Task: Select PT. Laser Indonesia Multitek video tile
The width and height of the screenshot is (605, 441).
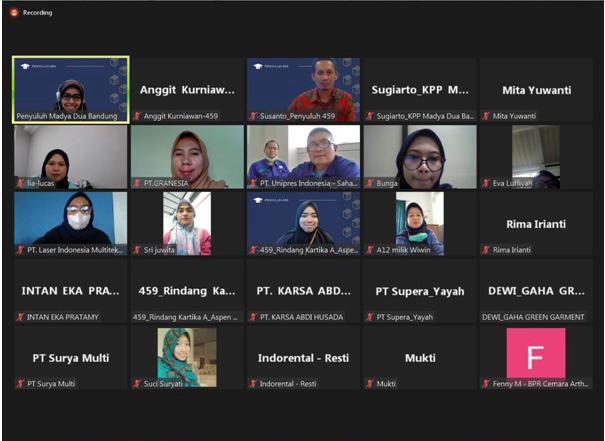Action: pyautogui.click(x=71, y=224)
